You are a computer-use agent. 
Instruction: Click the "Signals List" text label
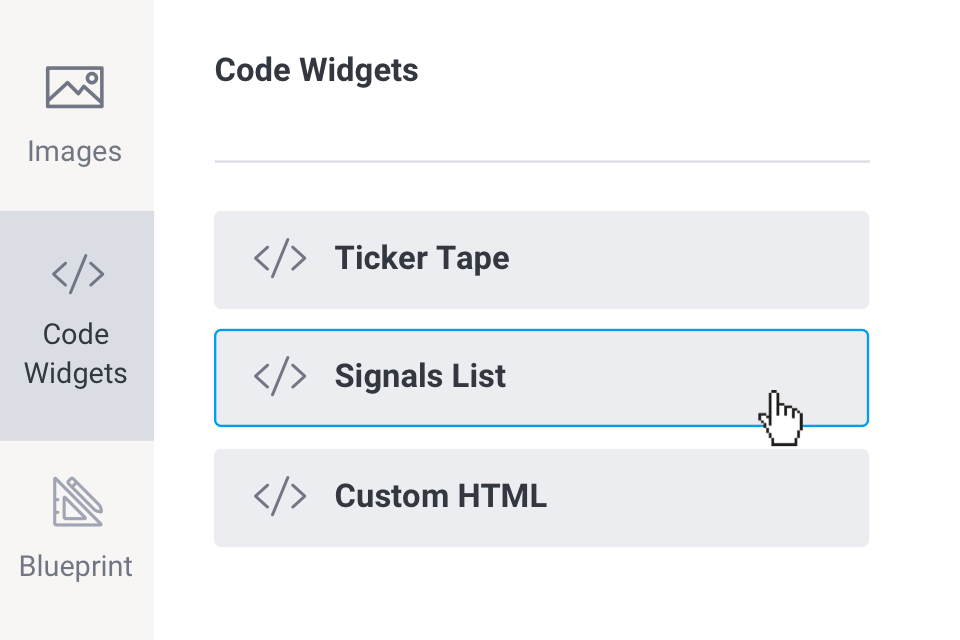[420, 376]
